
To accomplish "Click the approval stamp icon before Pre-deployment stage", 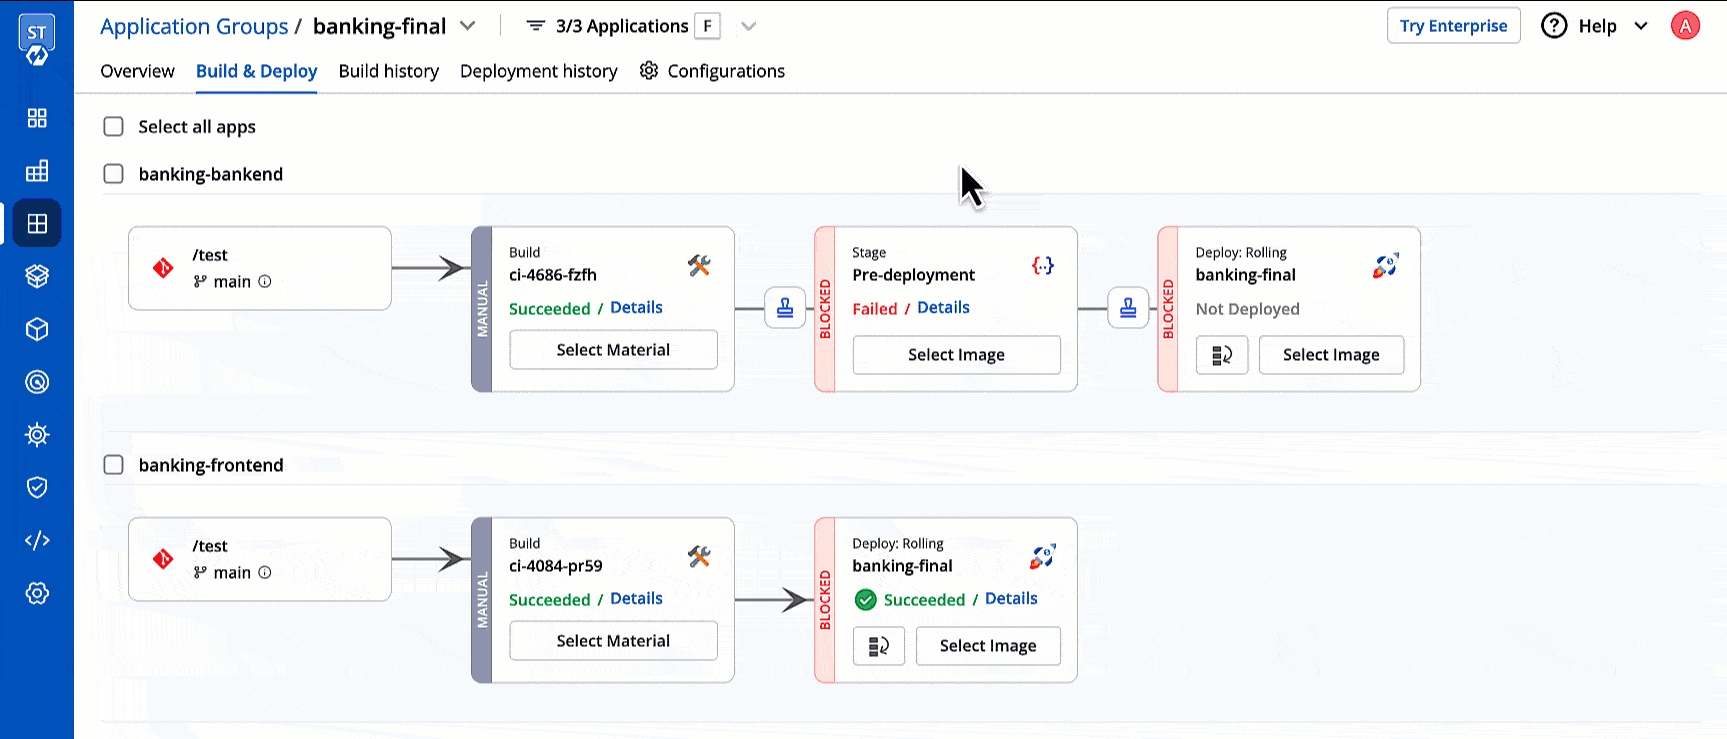I will click(785, 308).
